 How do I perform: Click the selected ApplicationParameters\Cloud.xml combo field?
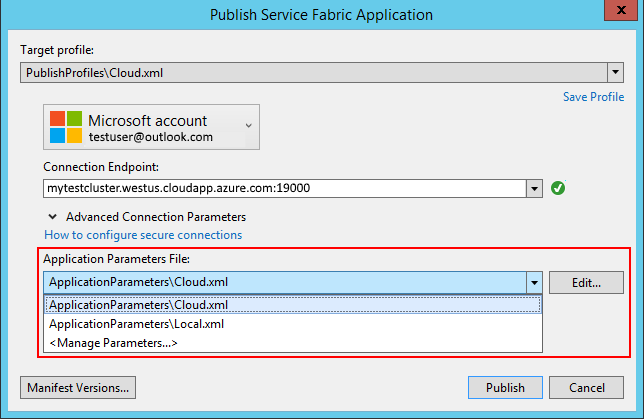tap(285, 282)
